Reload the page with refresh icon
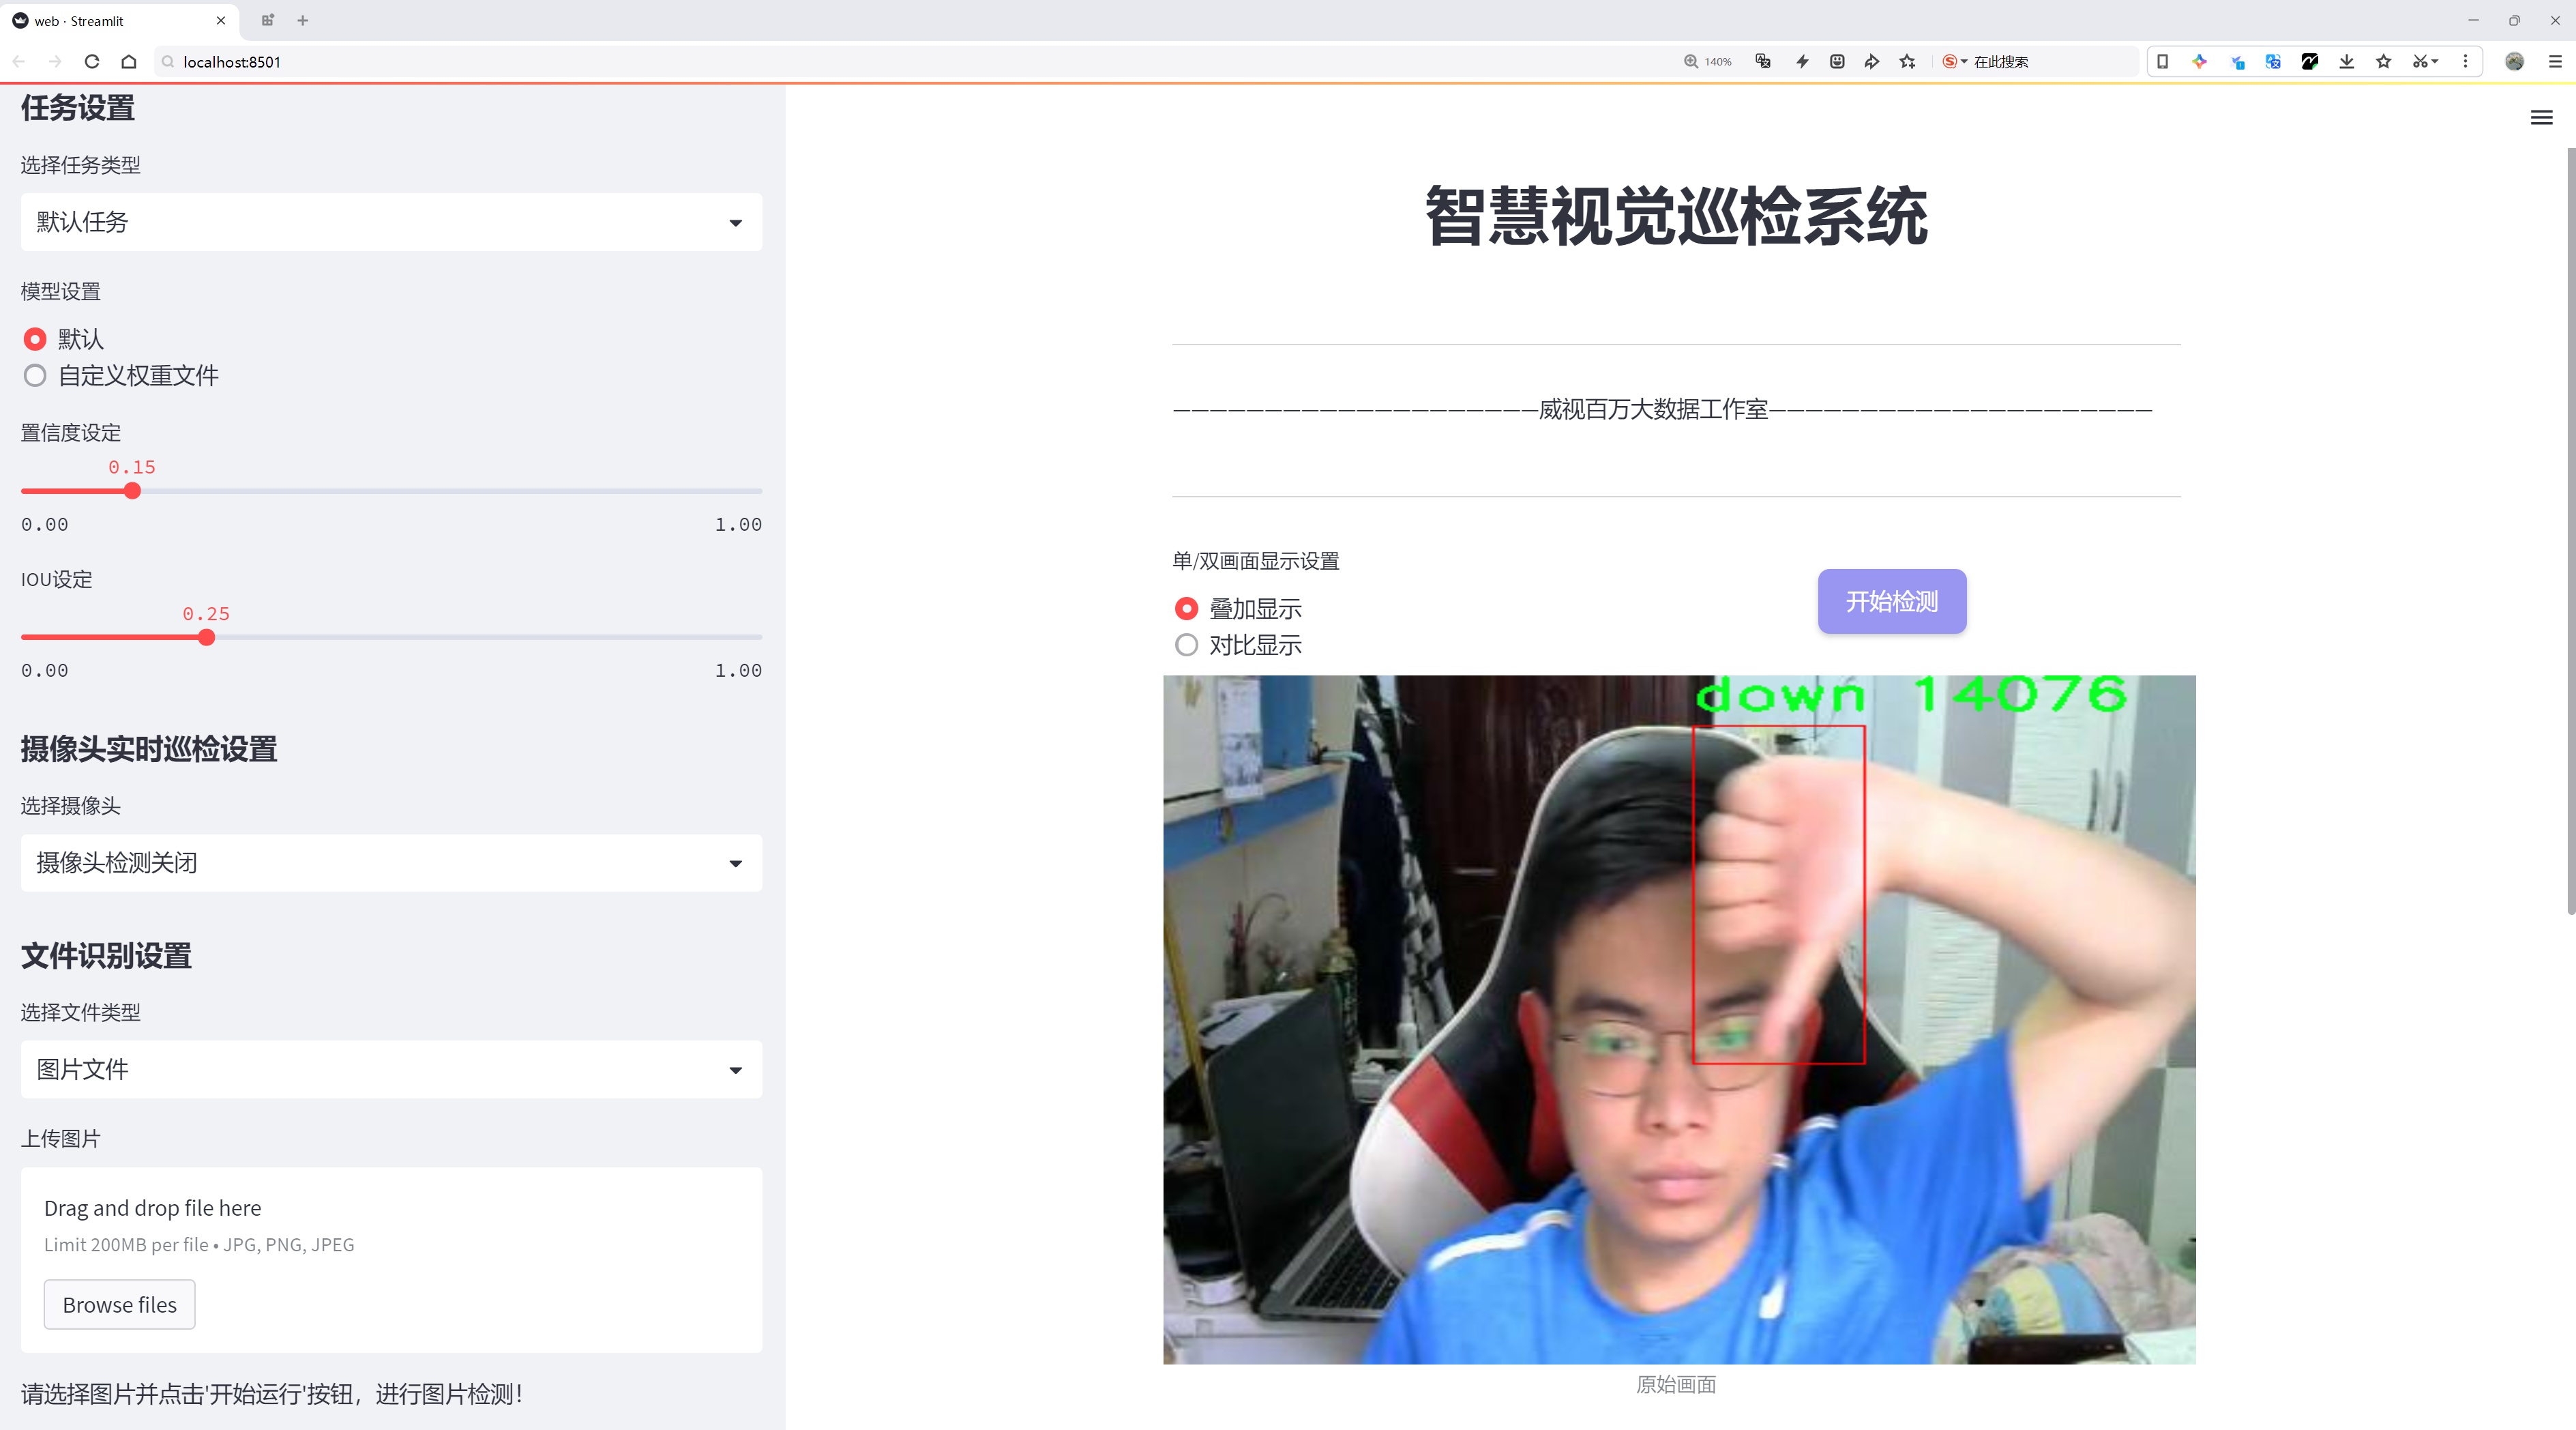The image size is (2576, 1430). [92, 62]
